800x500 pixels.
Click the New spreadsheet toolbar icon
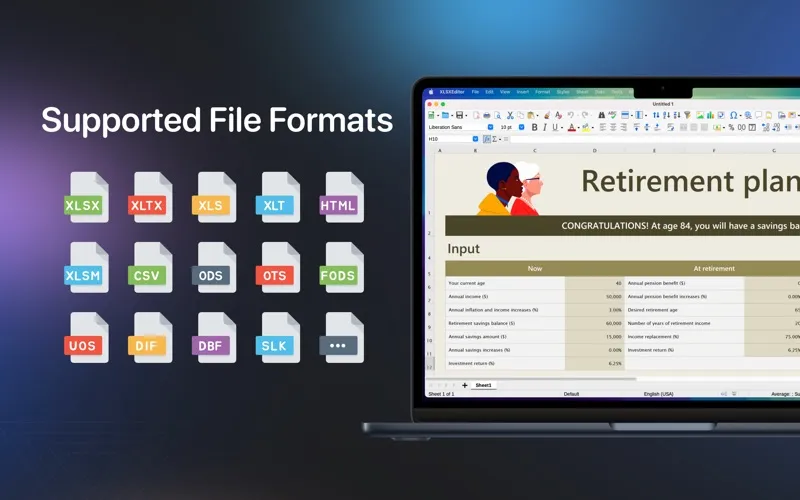pos(431,115)
